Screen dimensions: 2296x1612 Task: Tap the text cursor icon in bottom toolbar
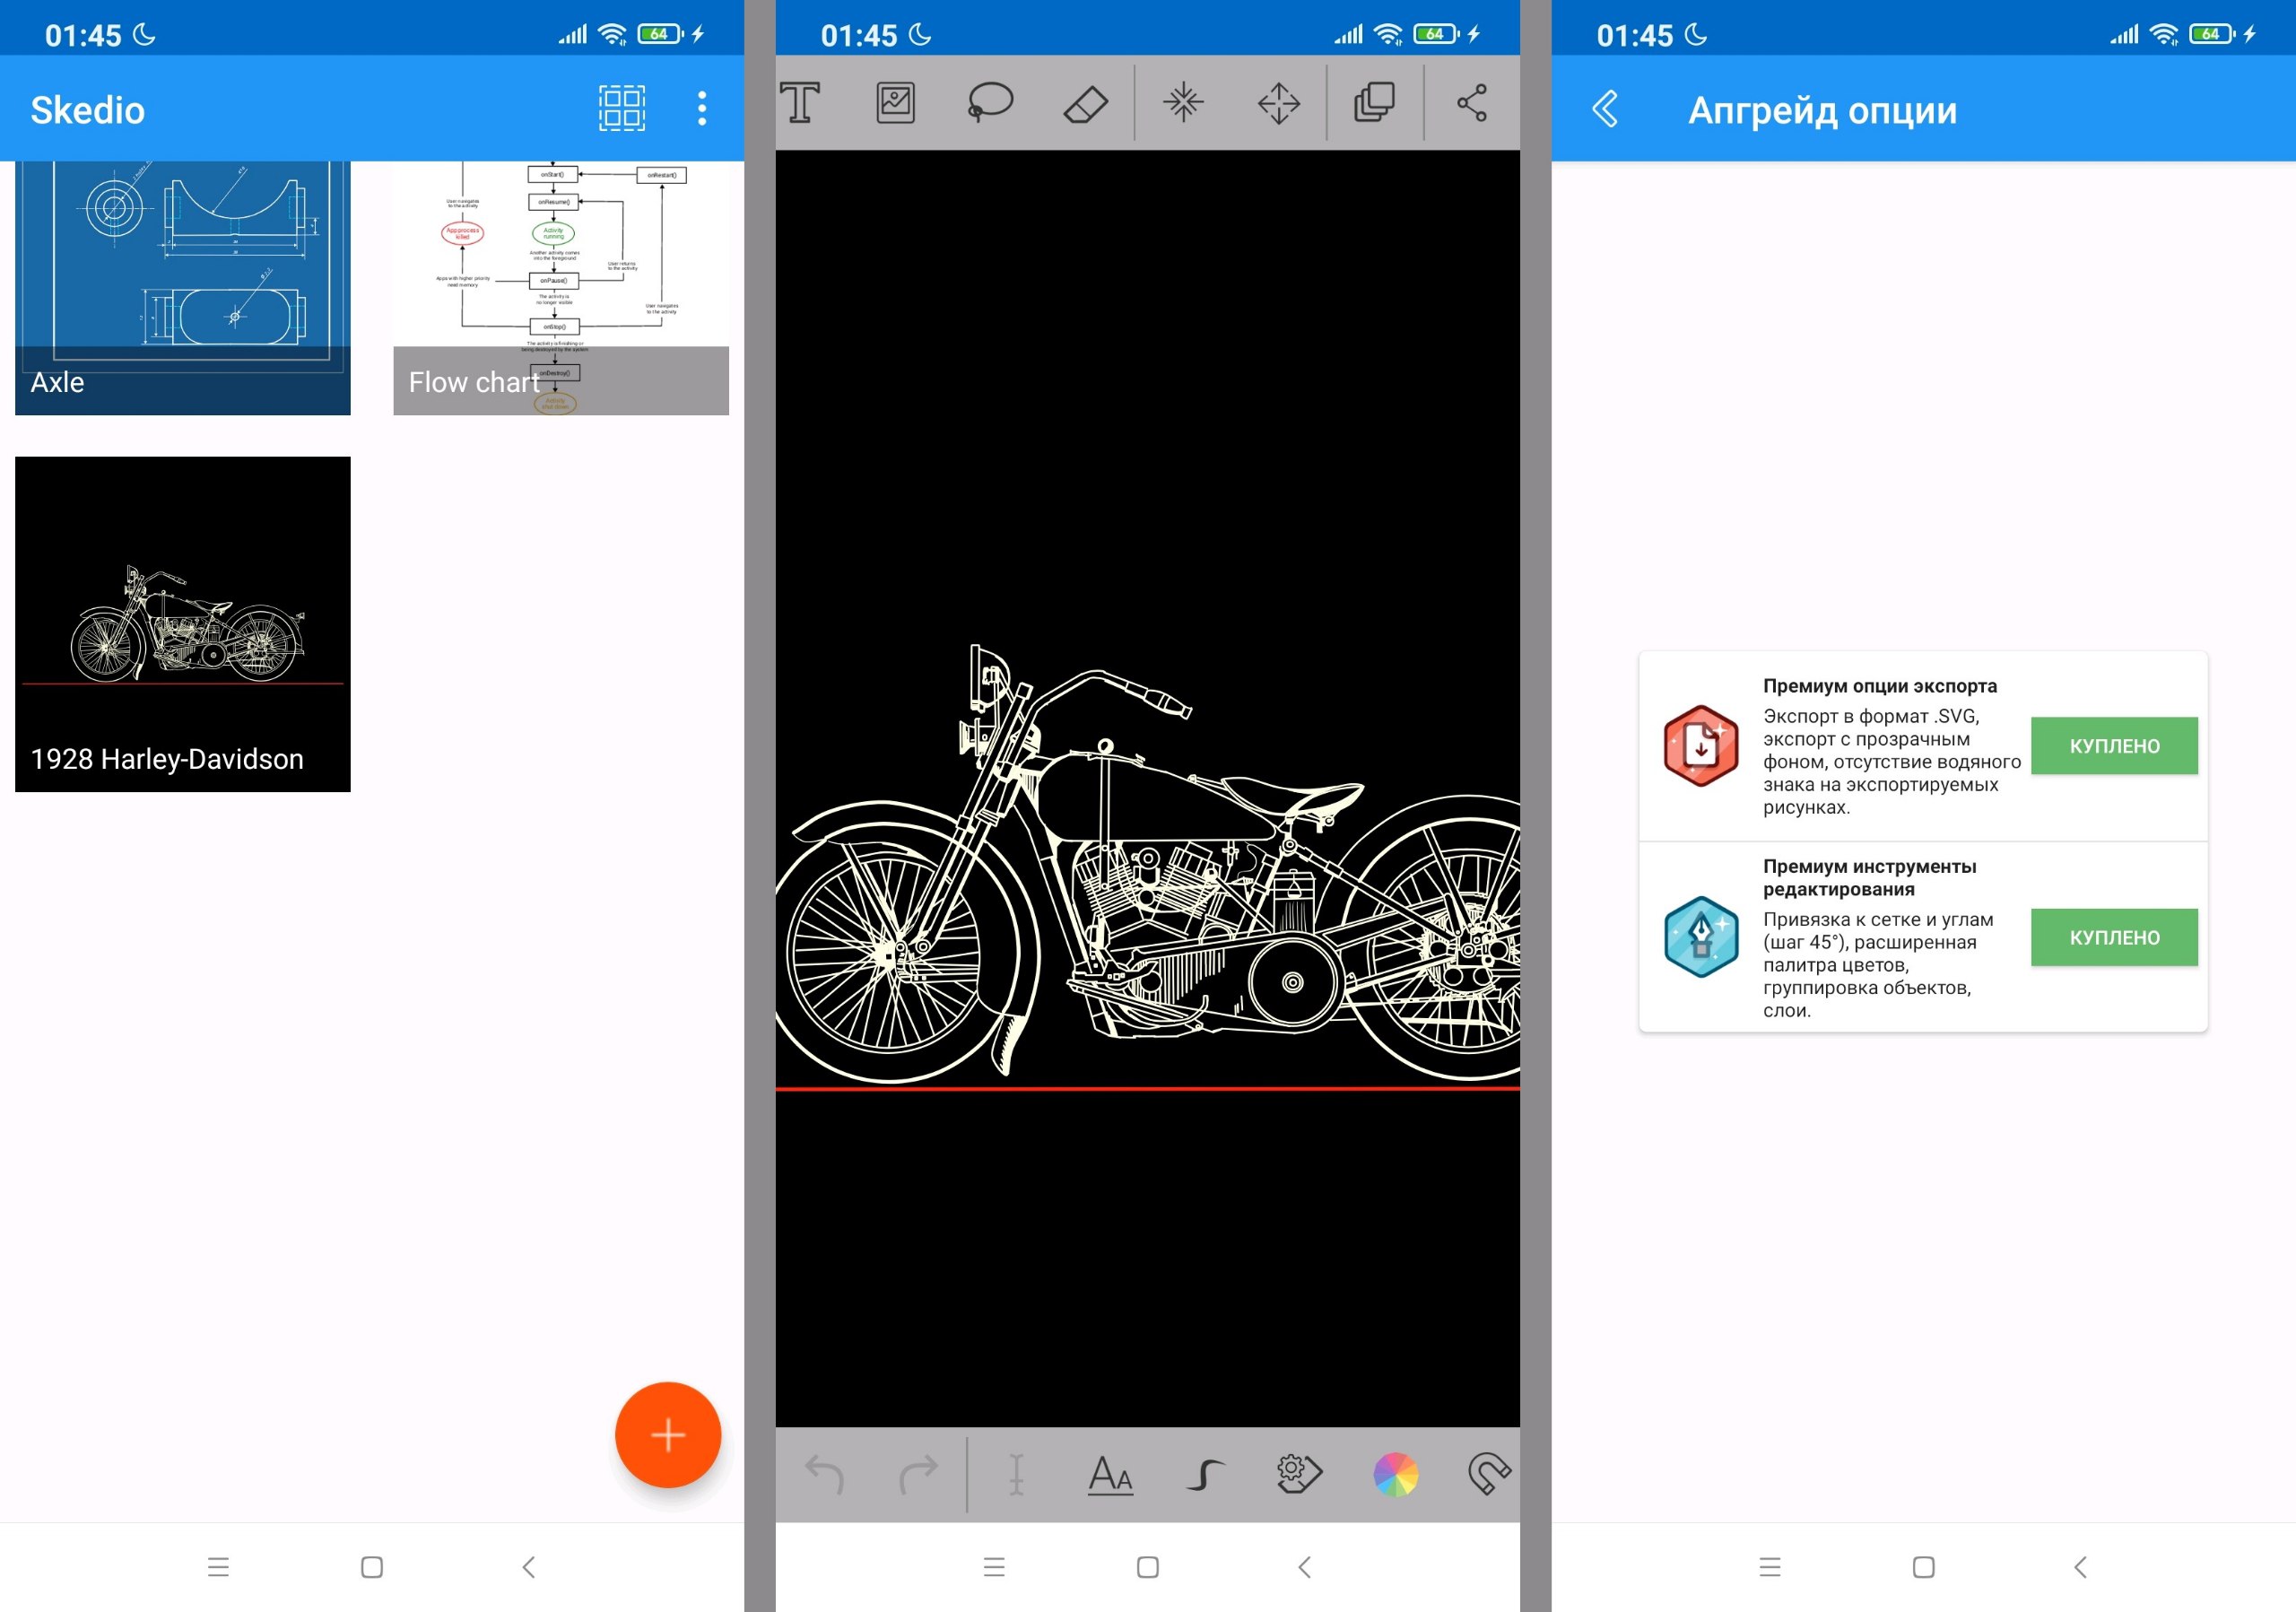click(x=1016, y=1474)
